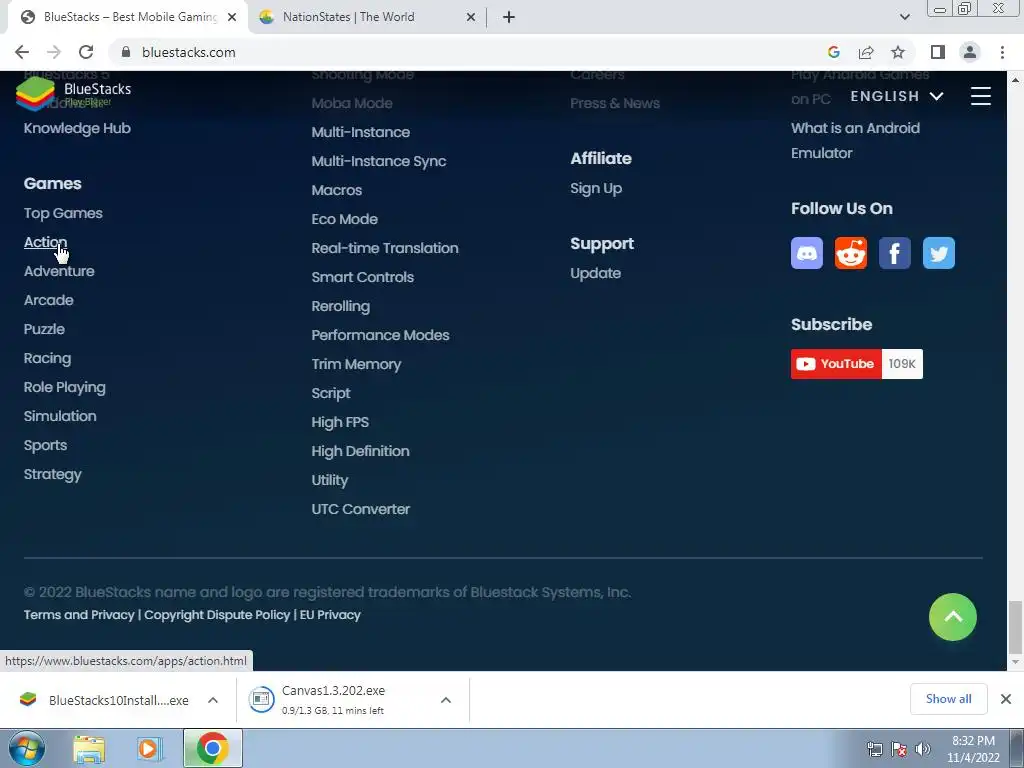The width and height of the screenshot is (1024, 768).
Task: Open the Arcade games link
Action: point(48,300)
